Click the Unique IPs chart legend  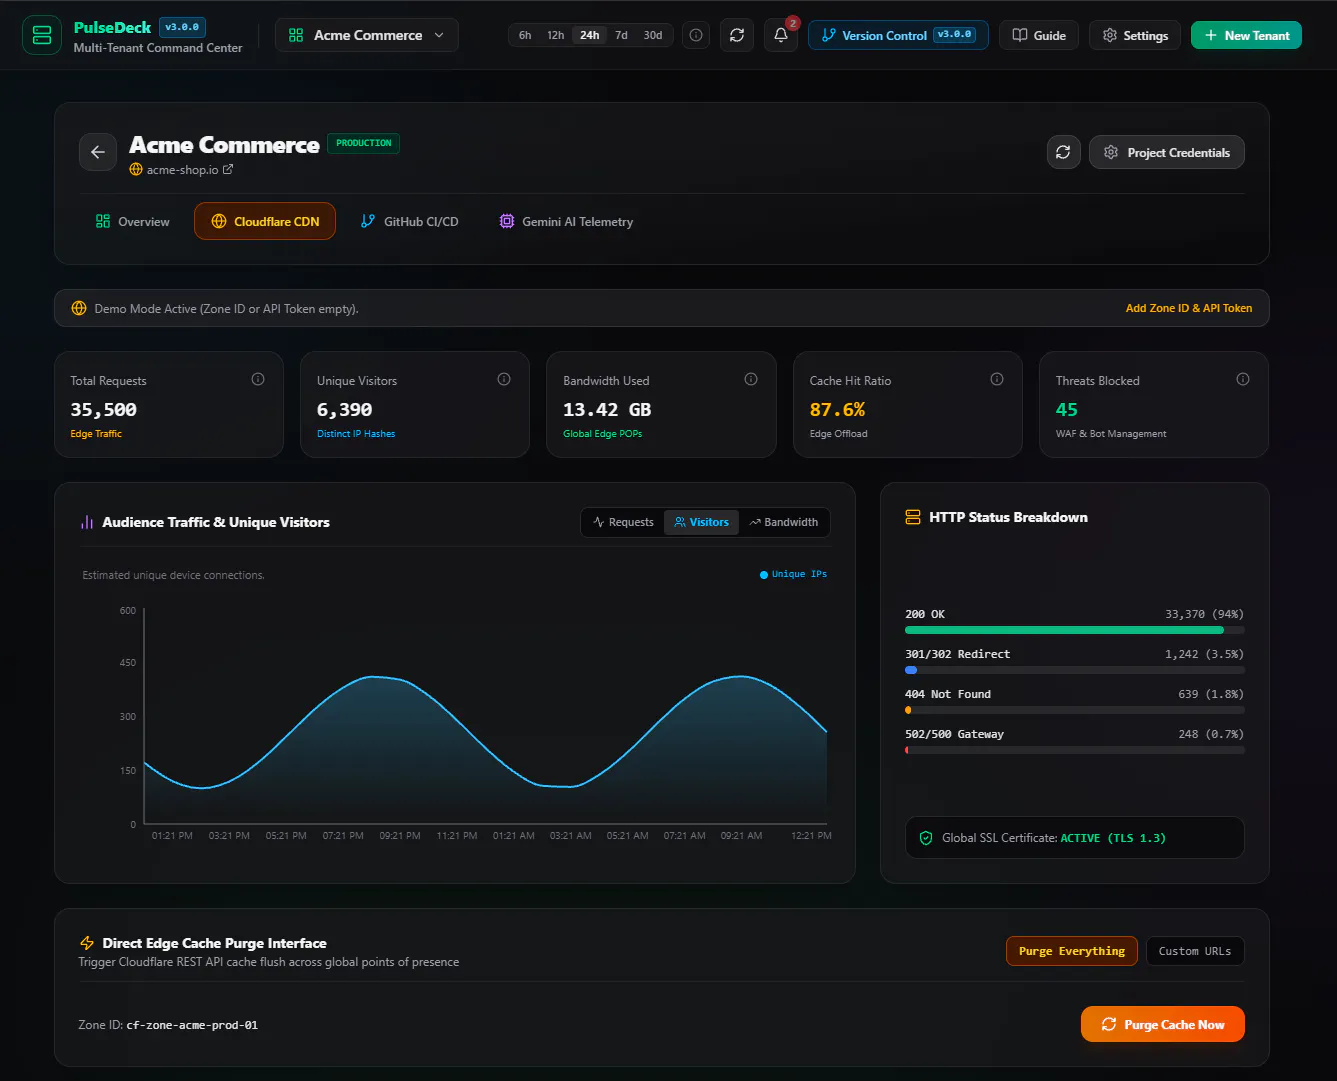click(794, 574)
